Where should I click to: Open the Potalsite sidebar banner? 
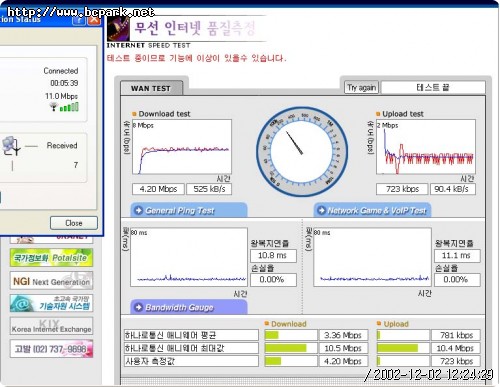[51, 258]
